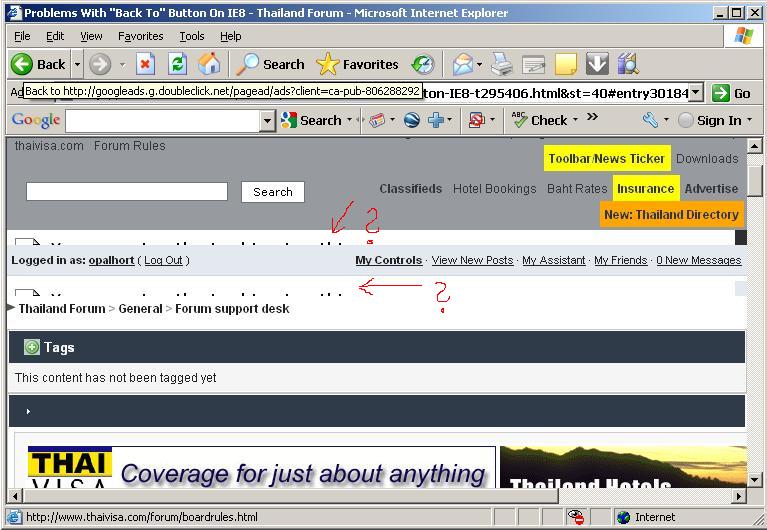
Task: Open the Log Out link
Action: click(163, 260)
